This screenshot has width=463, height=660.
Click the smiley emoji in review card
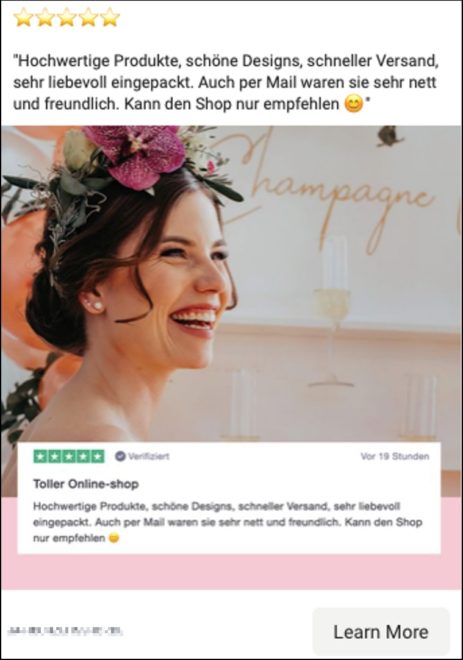(x=114, y=538)
